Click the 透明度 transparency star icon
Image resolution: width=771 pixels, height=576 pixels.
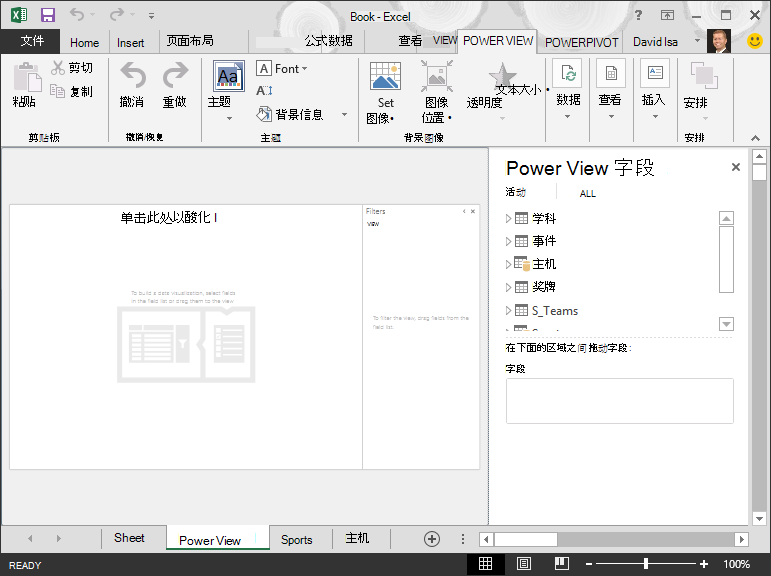tap(502, 76)
